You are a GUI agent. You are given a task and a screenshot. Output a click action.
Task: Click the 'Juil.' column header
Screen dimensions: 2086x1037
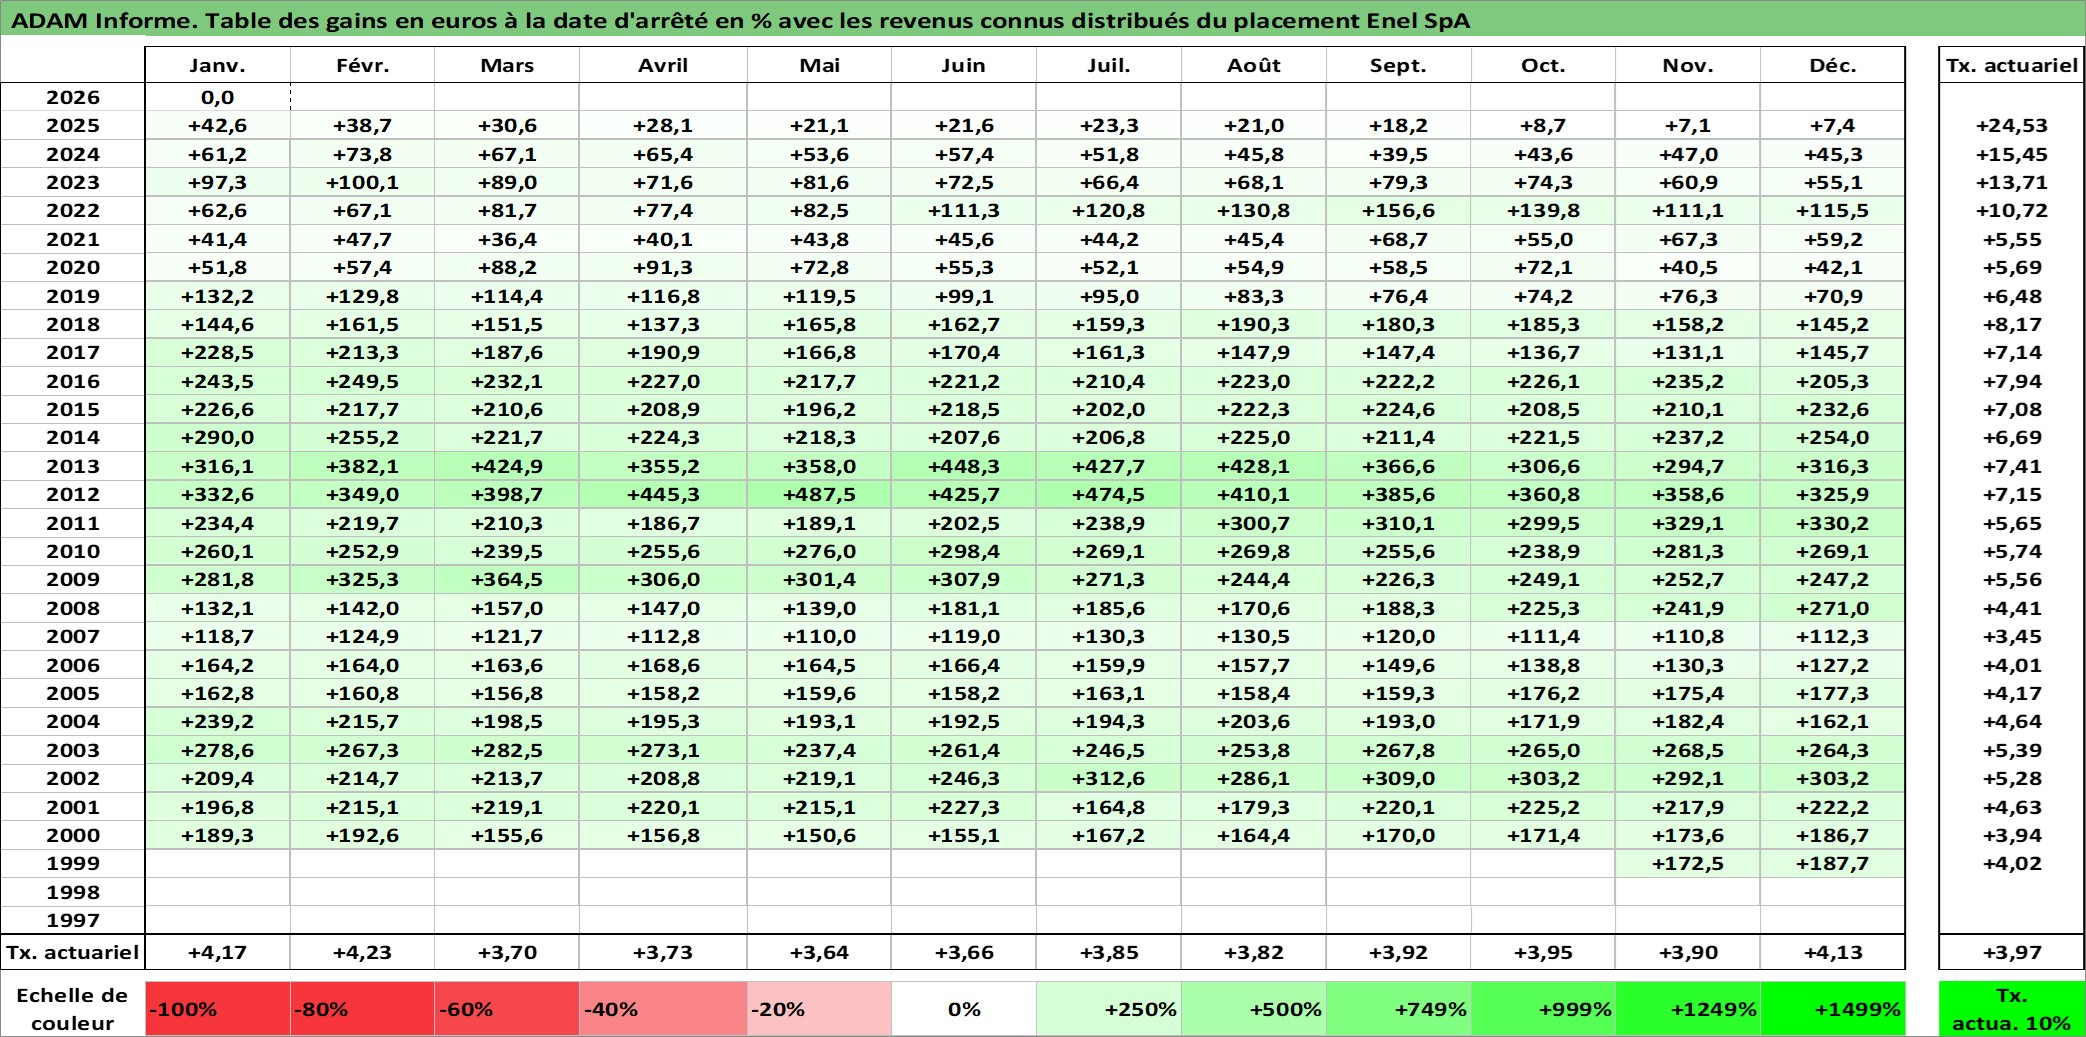click(1109, 65)
